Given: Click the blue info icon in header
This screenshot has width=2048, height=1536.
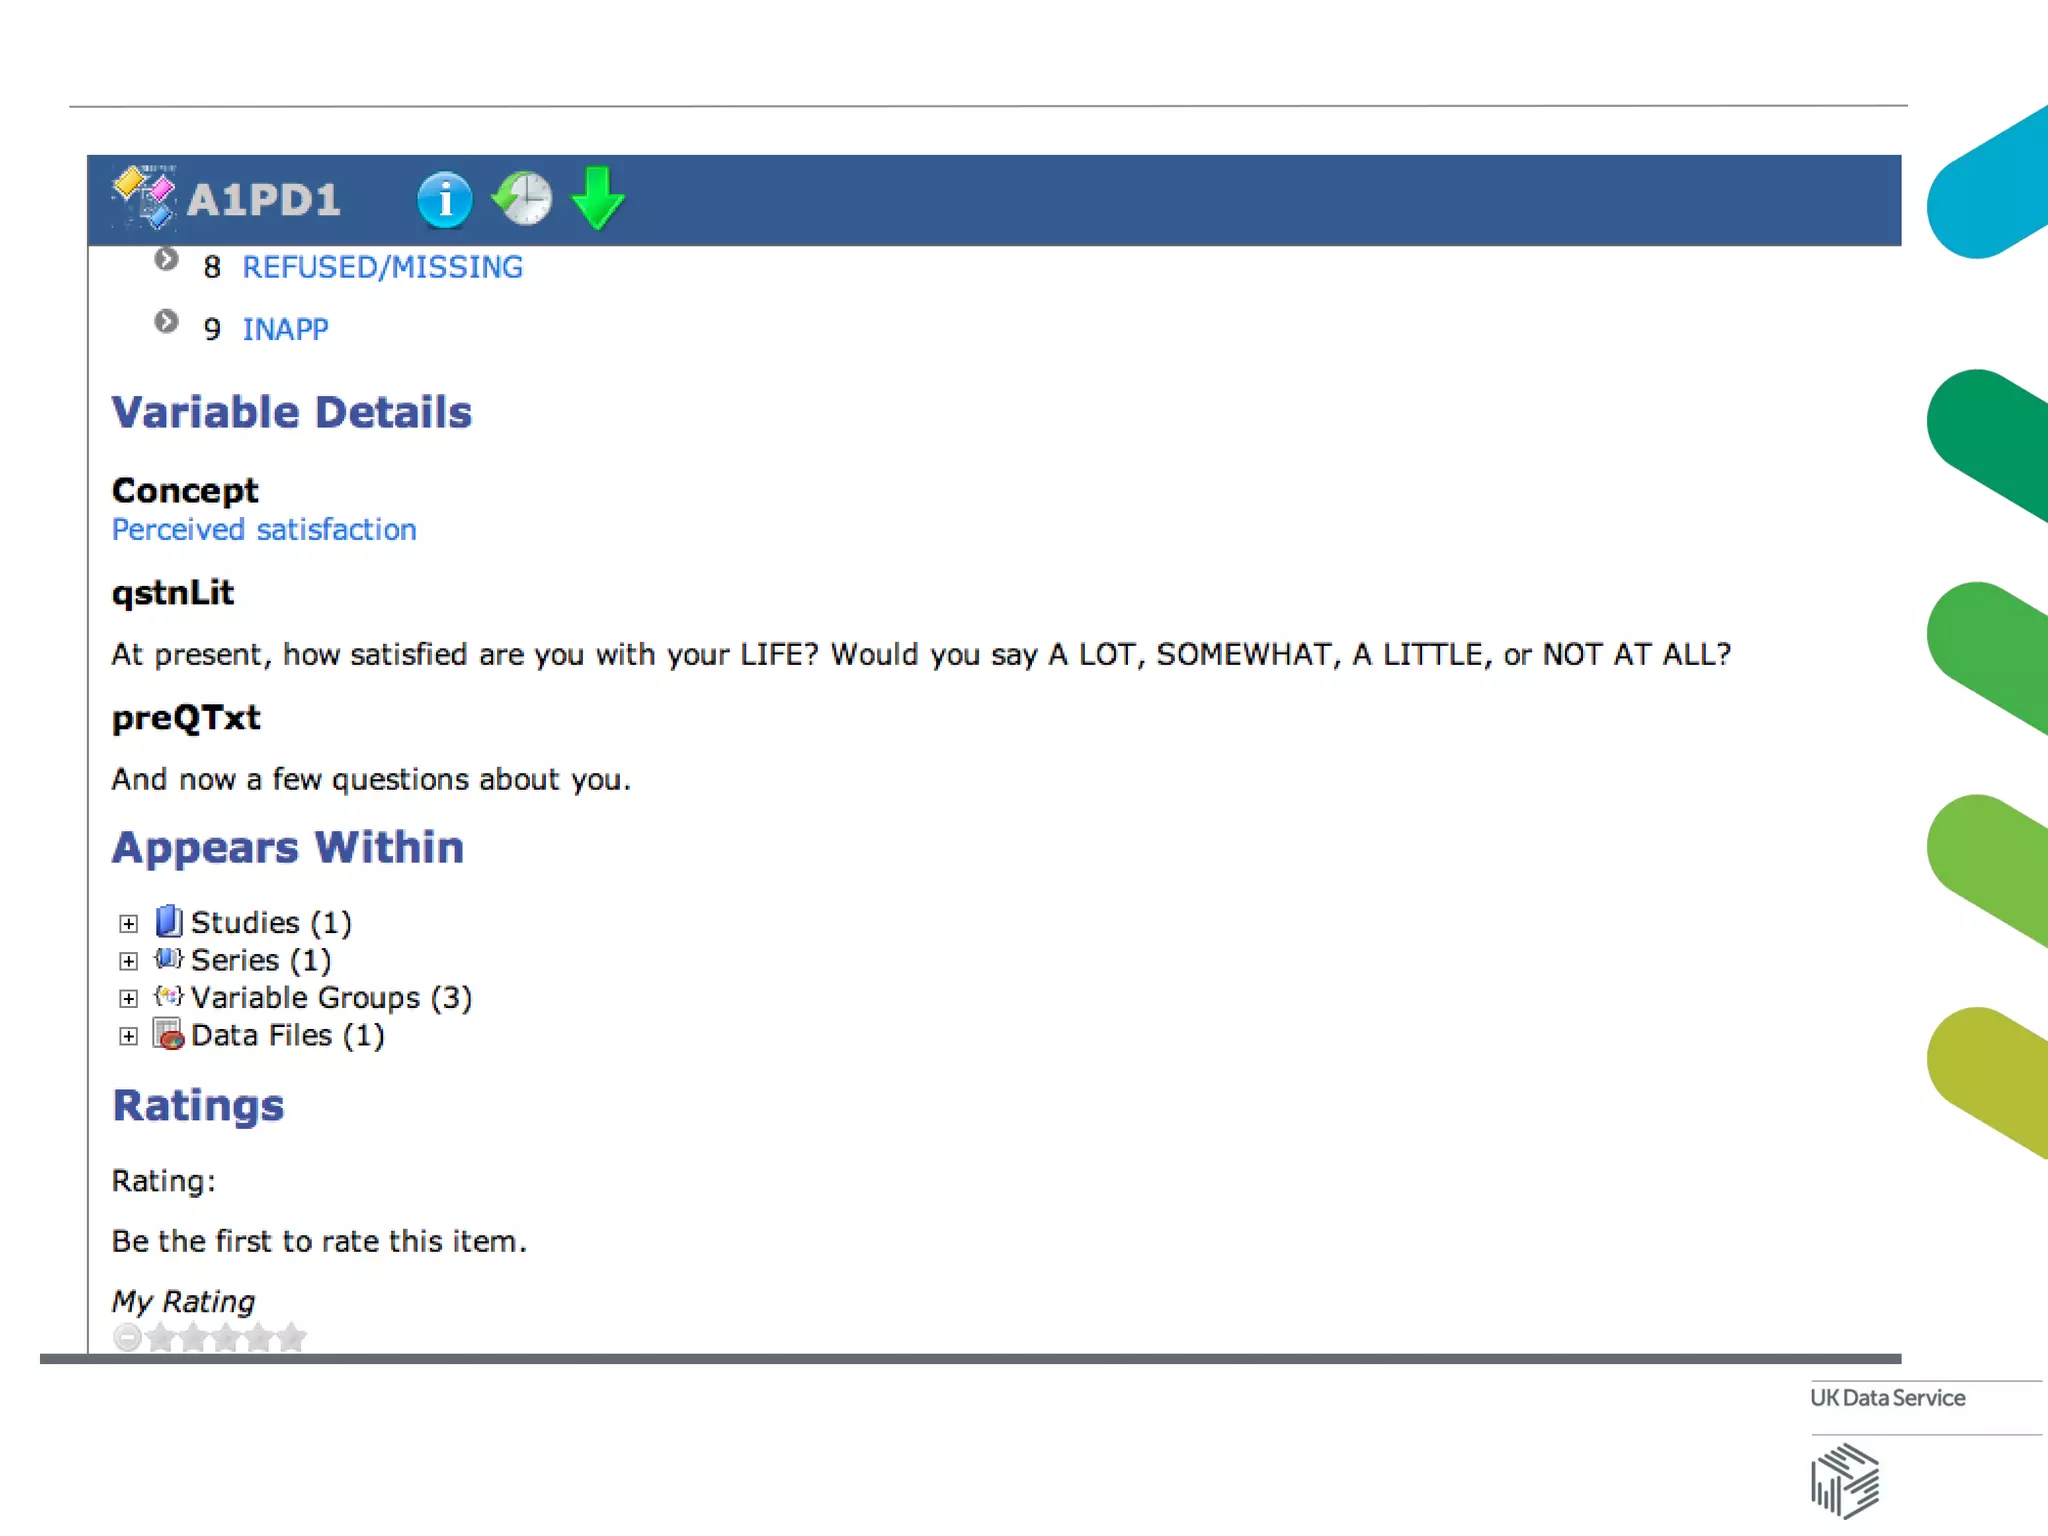Looking at the screenshot, I should [x=444, y=199].
